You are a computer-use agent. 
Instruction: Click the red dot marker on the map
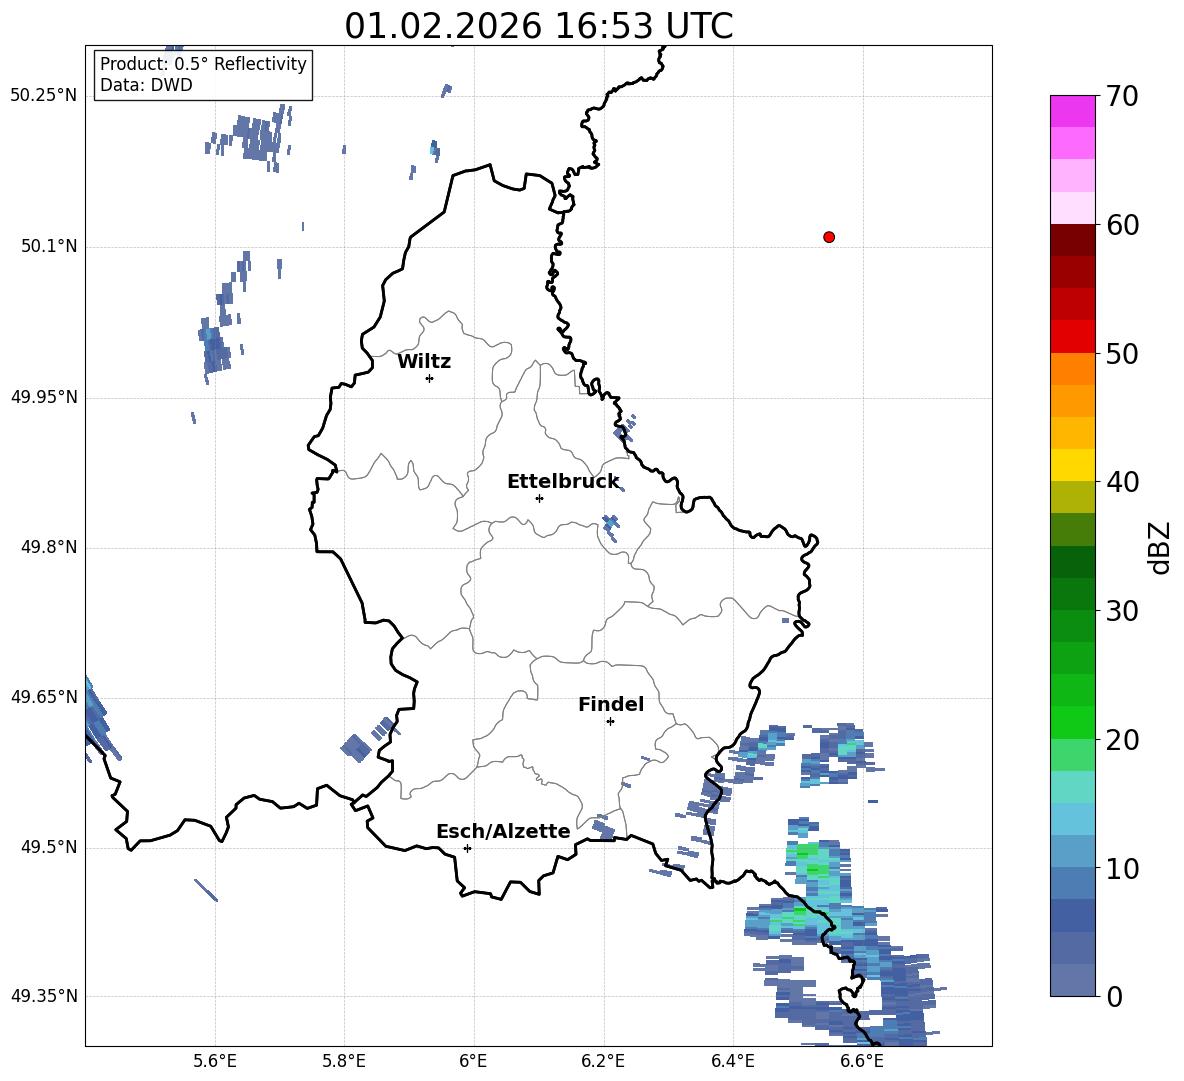coord(829,237)
